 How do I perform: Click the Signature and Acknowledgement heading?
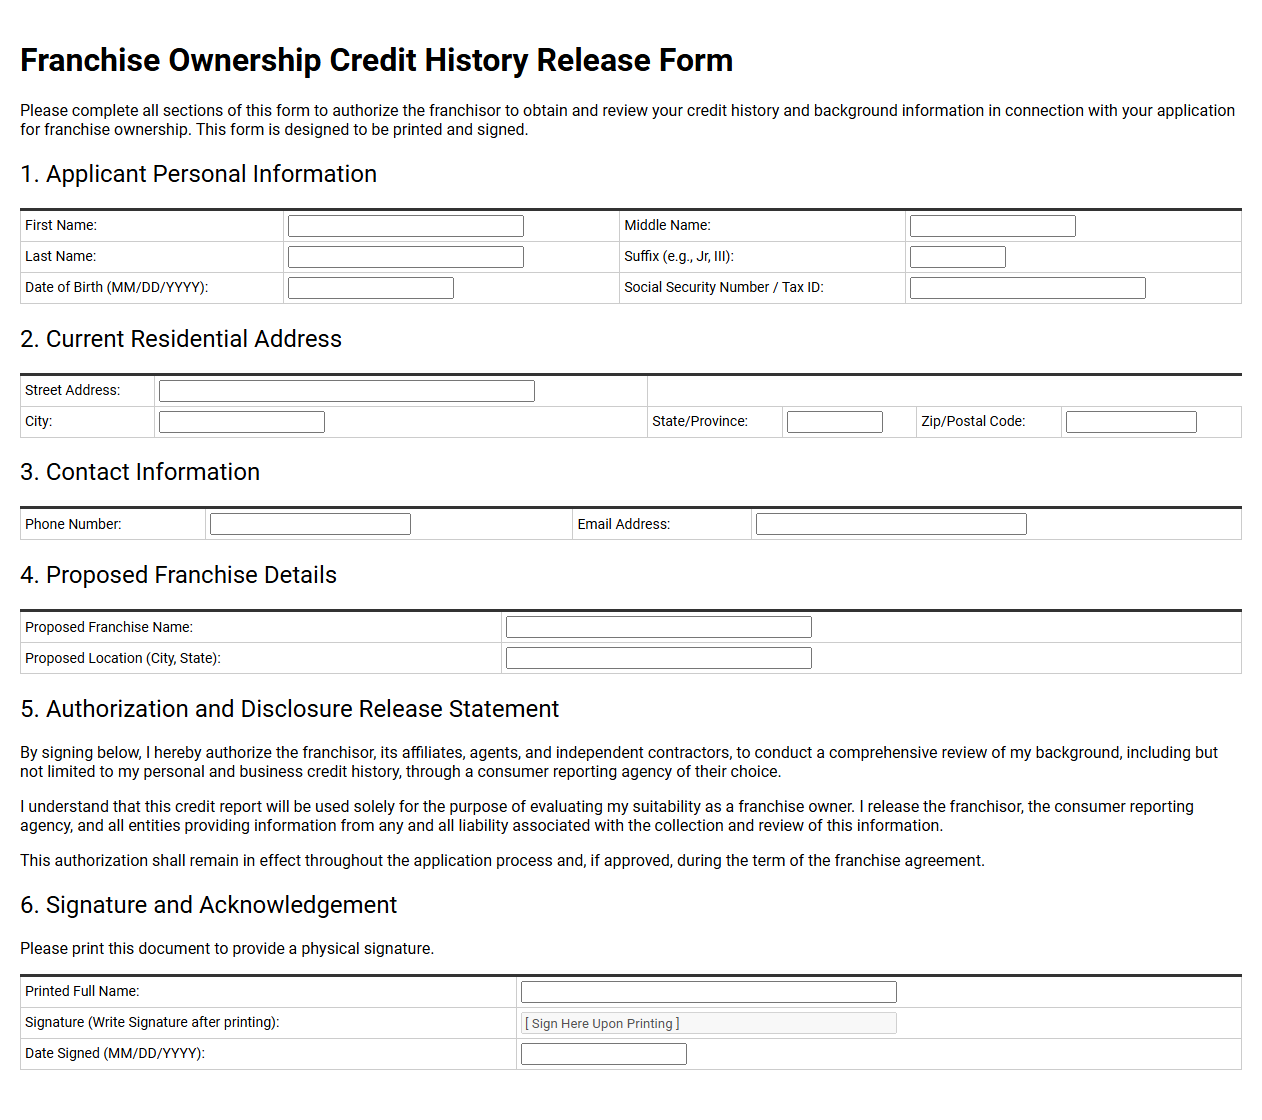(x=209, y=905)
